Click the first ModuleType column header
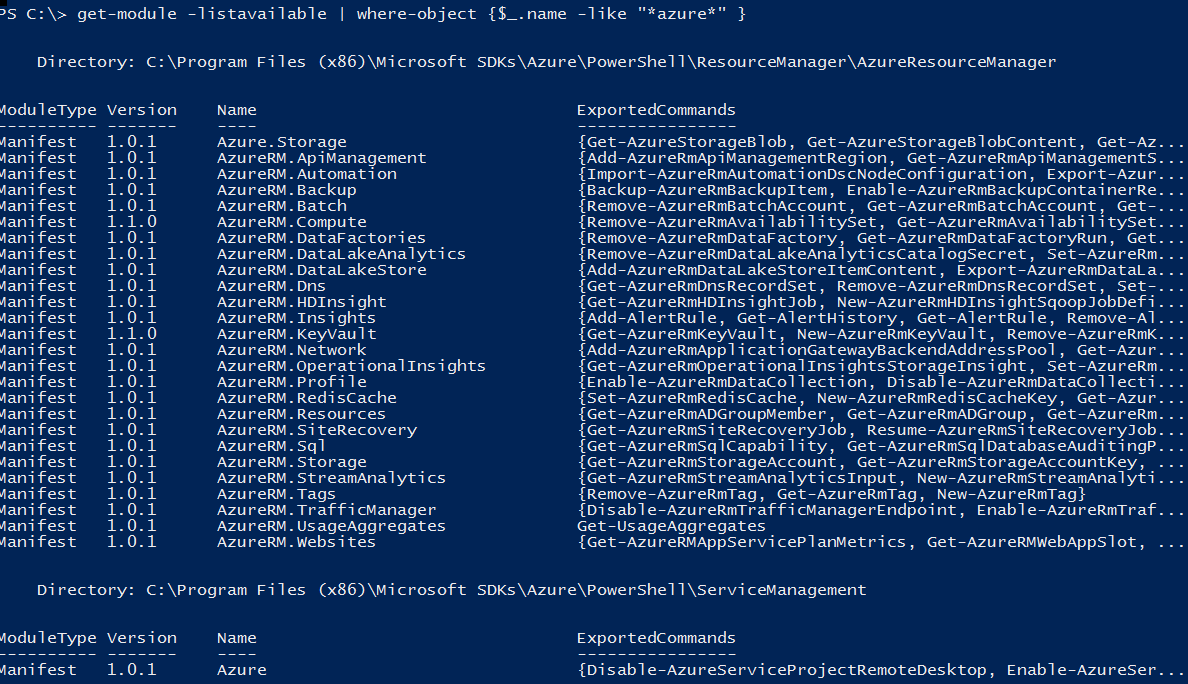Image resolution: width=1188 pixels, height=684 pixels. pos(48,110)
